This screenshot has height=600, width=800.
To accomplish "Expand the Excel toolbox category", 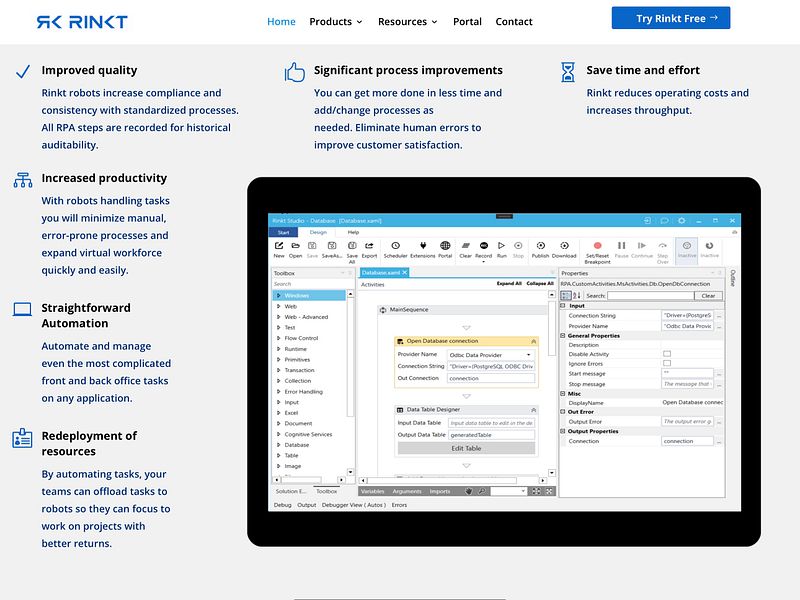I will tap(279, 413).
